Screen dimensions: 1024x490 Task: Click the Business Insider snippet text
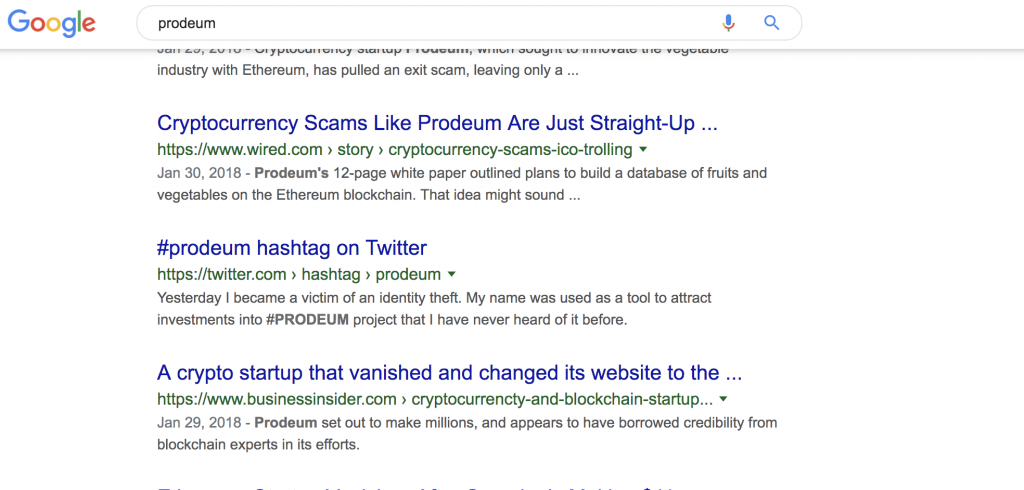[x=467, y=434]
